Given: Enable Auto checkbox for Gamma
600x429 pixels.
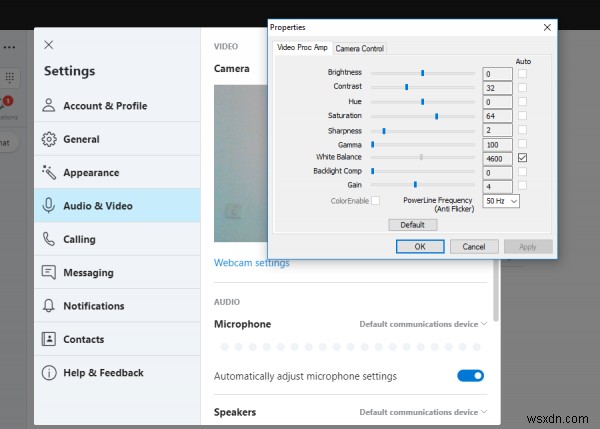Looking at the screenshot, I should (x=522, y=144).
